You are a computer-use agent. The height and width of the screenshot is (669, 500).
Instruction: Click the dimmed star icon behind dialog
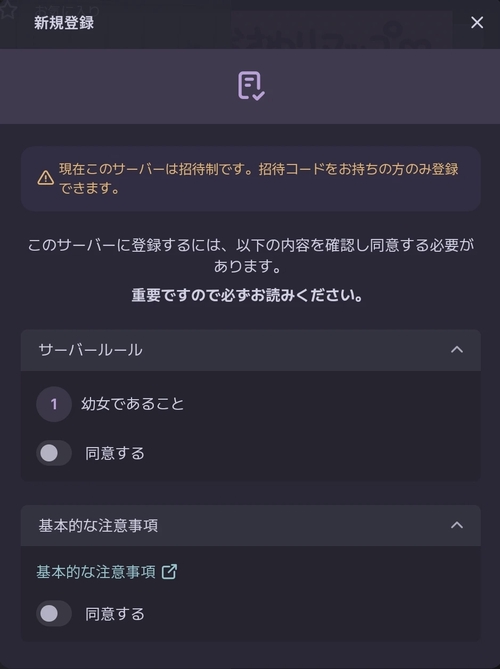(x=7, y=10)
